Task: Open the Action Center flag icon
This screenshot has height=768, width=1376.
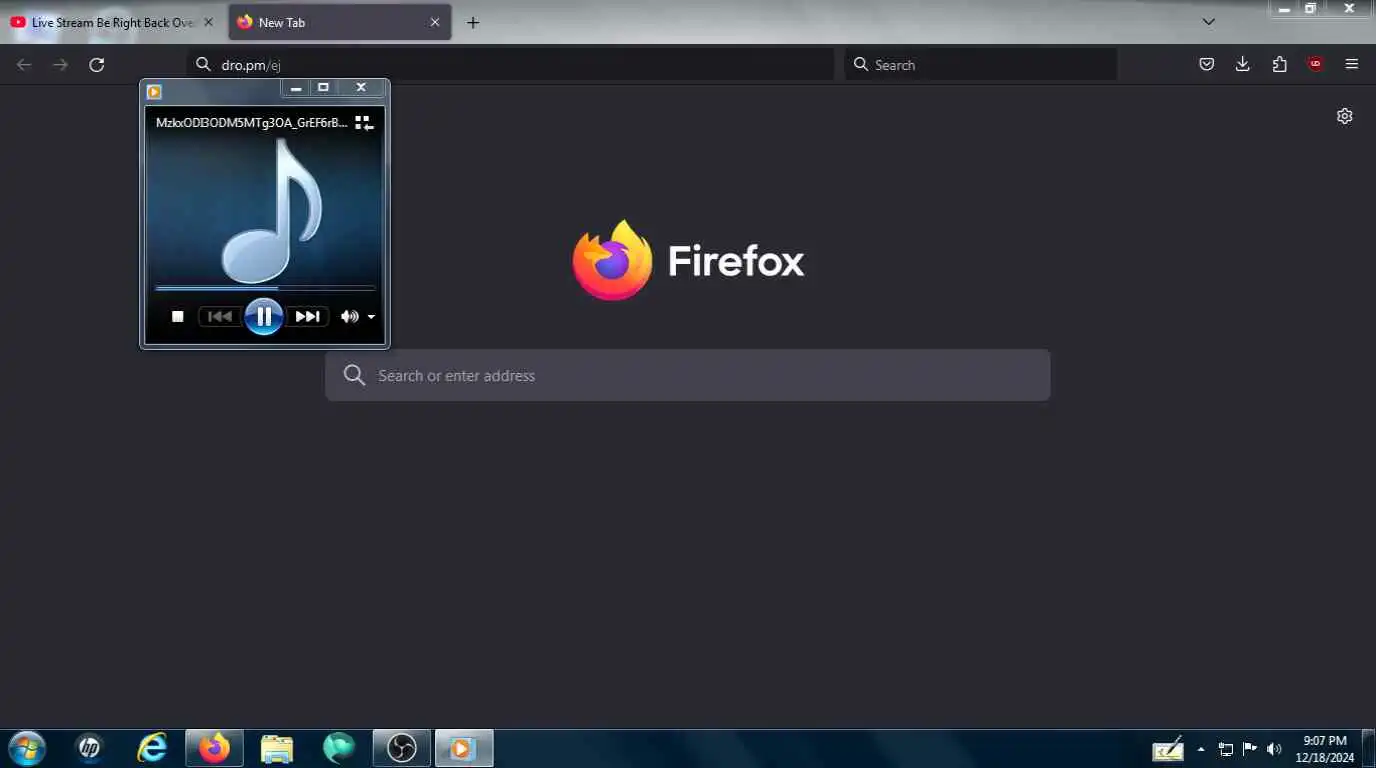Action: tap(1250, 749)
